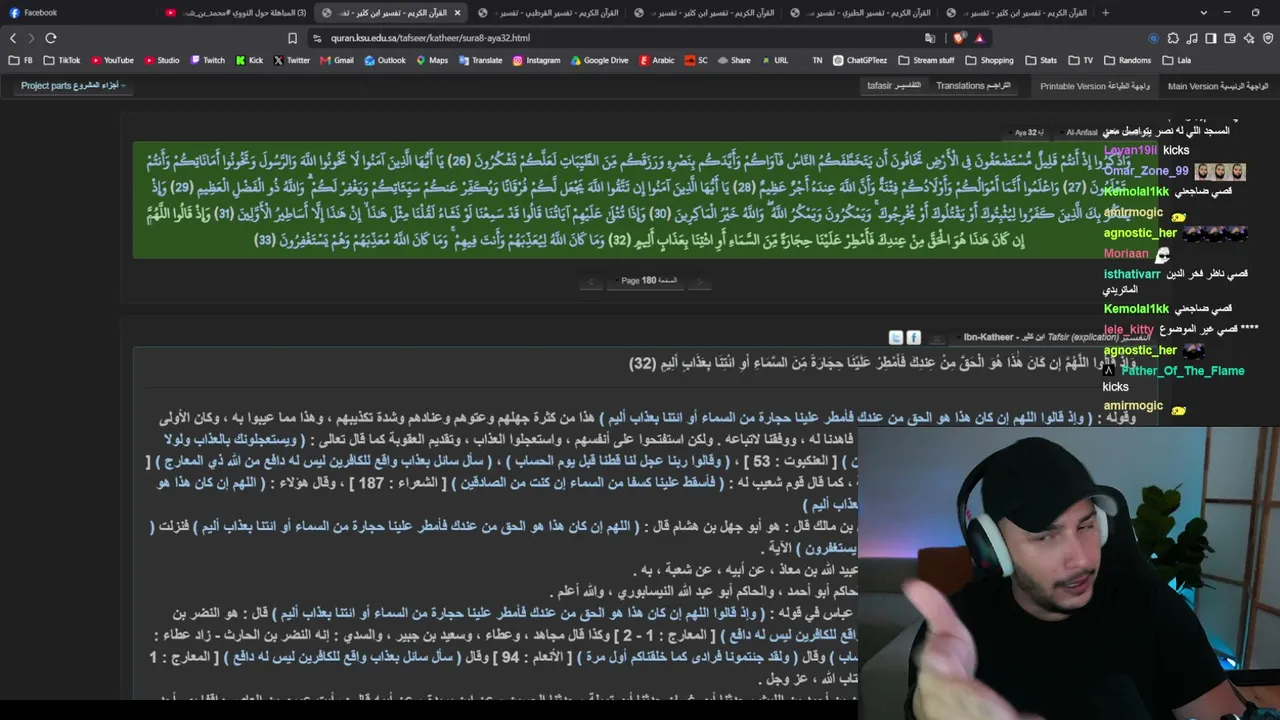Screen dimensions: 1280x720
Task: Share the tafsir on Facebook
Action: click(x=913, y=338)
